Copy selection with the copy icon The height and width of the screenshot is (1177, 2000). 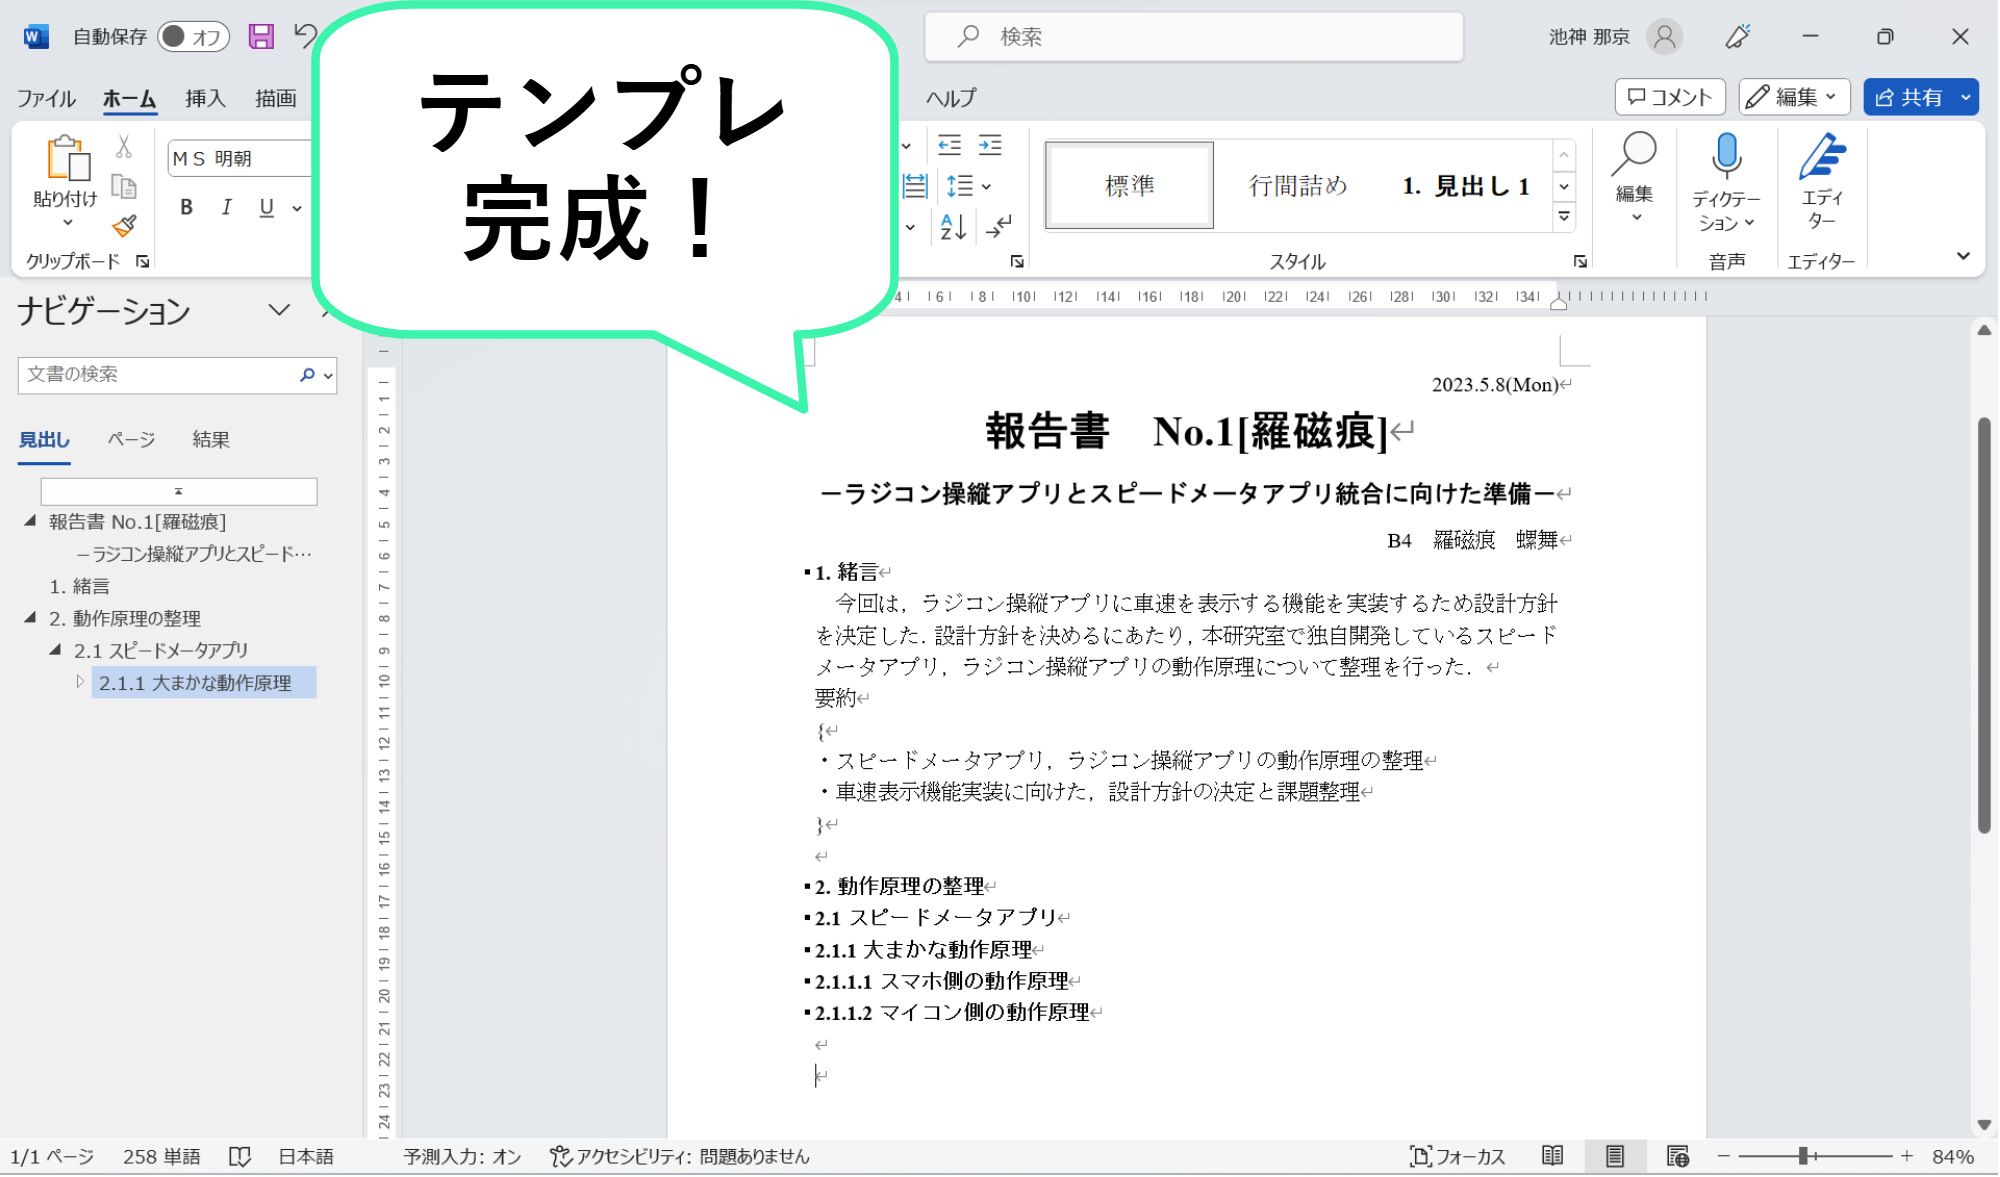(x=124, y=187)
